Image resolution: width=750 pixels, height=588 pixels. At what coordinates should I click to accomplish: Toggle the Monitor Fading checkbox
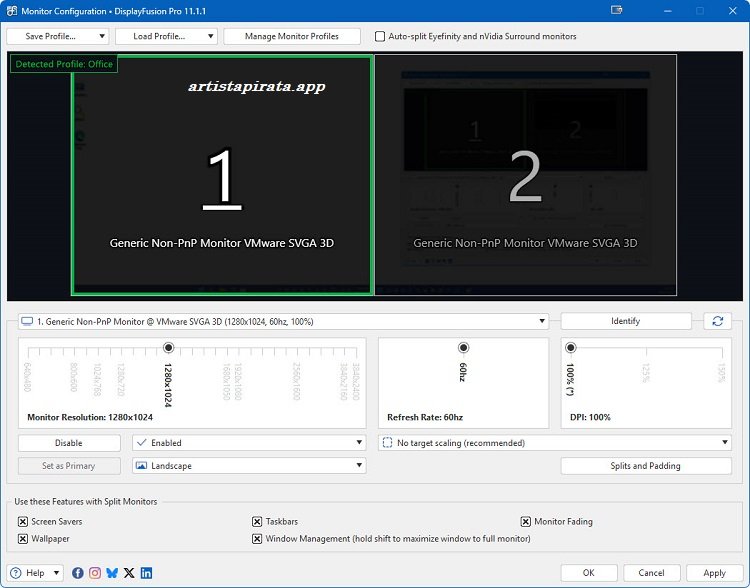pyautogui.click(x=525, y=521)
